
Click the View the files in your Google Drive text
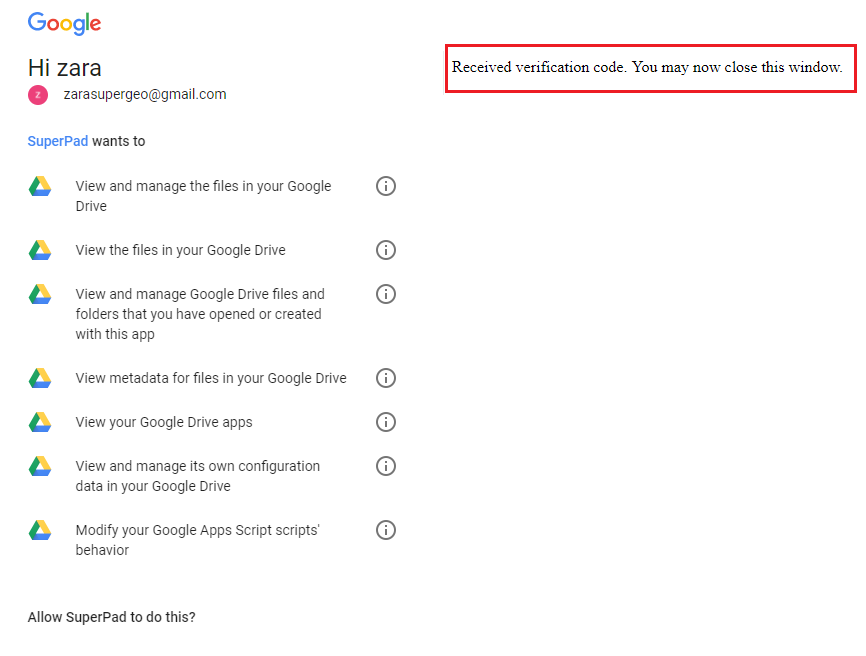181,250
